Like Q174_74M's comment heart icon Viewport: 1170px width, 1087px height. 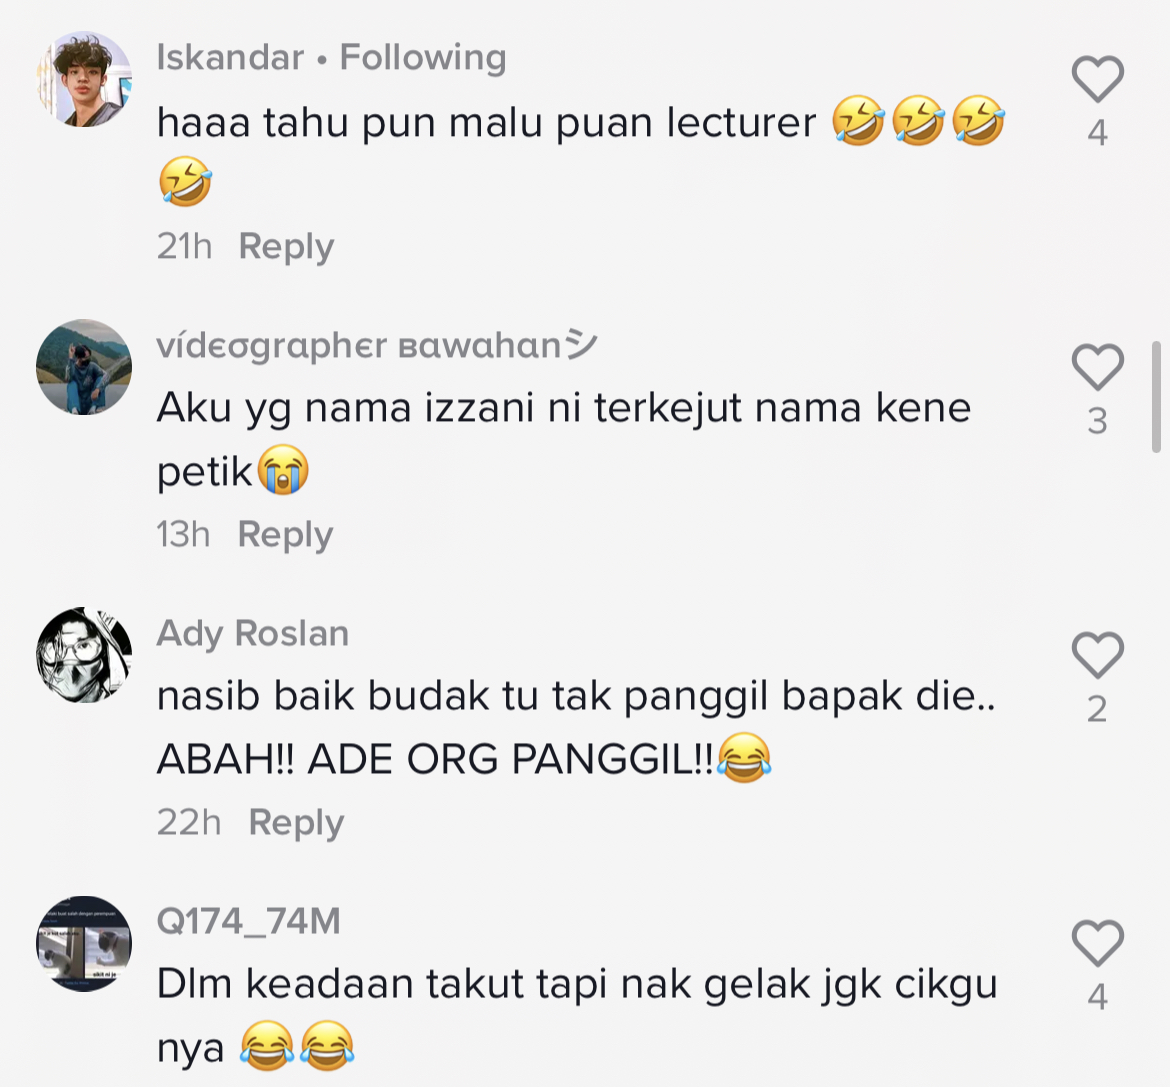click(1098, 943)
